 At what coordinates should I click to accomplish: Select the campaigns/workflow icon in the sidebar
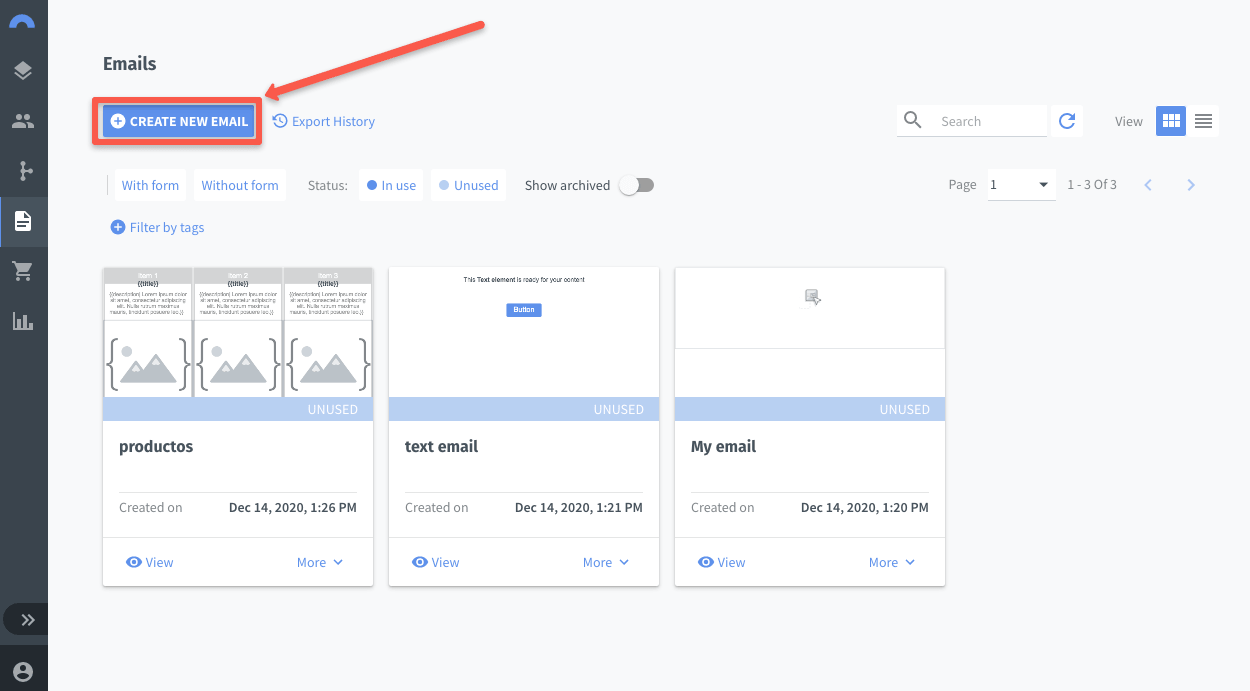(x=24, y=171)
